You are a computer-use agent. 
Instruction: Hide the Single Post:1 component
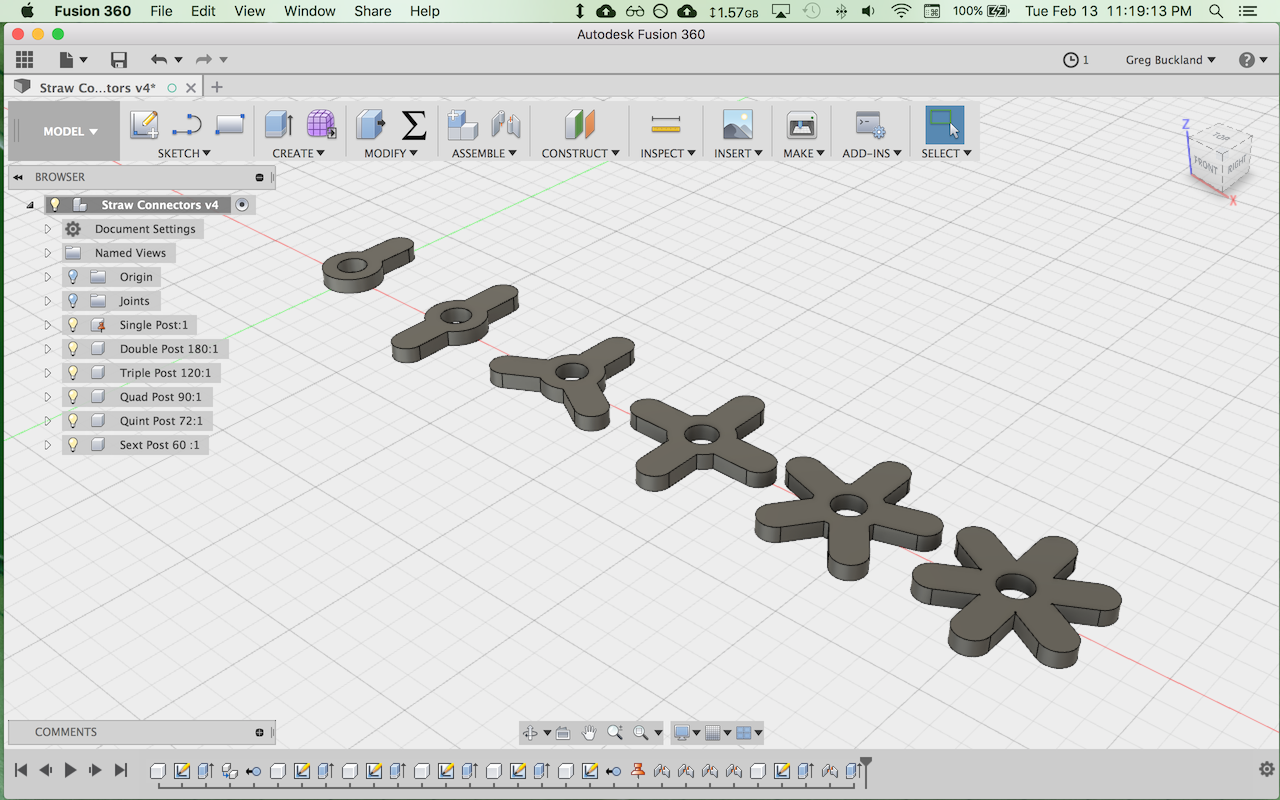click(x=72, y=325)
